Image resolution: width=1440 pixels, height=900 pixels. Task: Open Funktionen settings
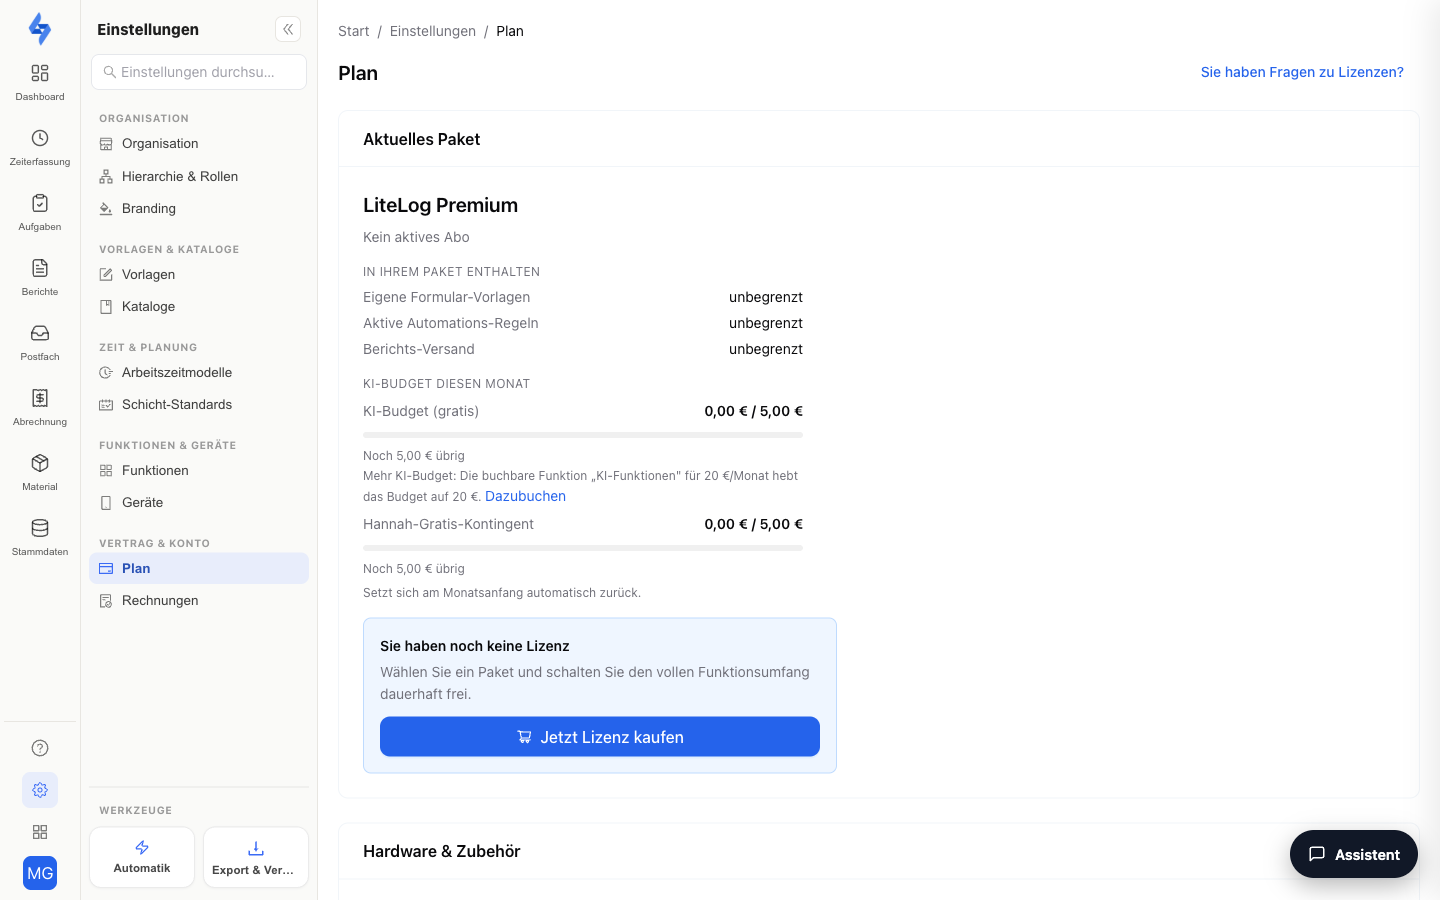[199, 470]
